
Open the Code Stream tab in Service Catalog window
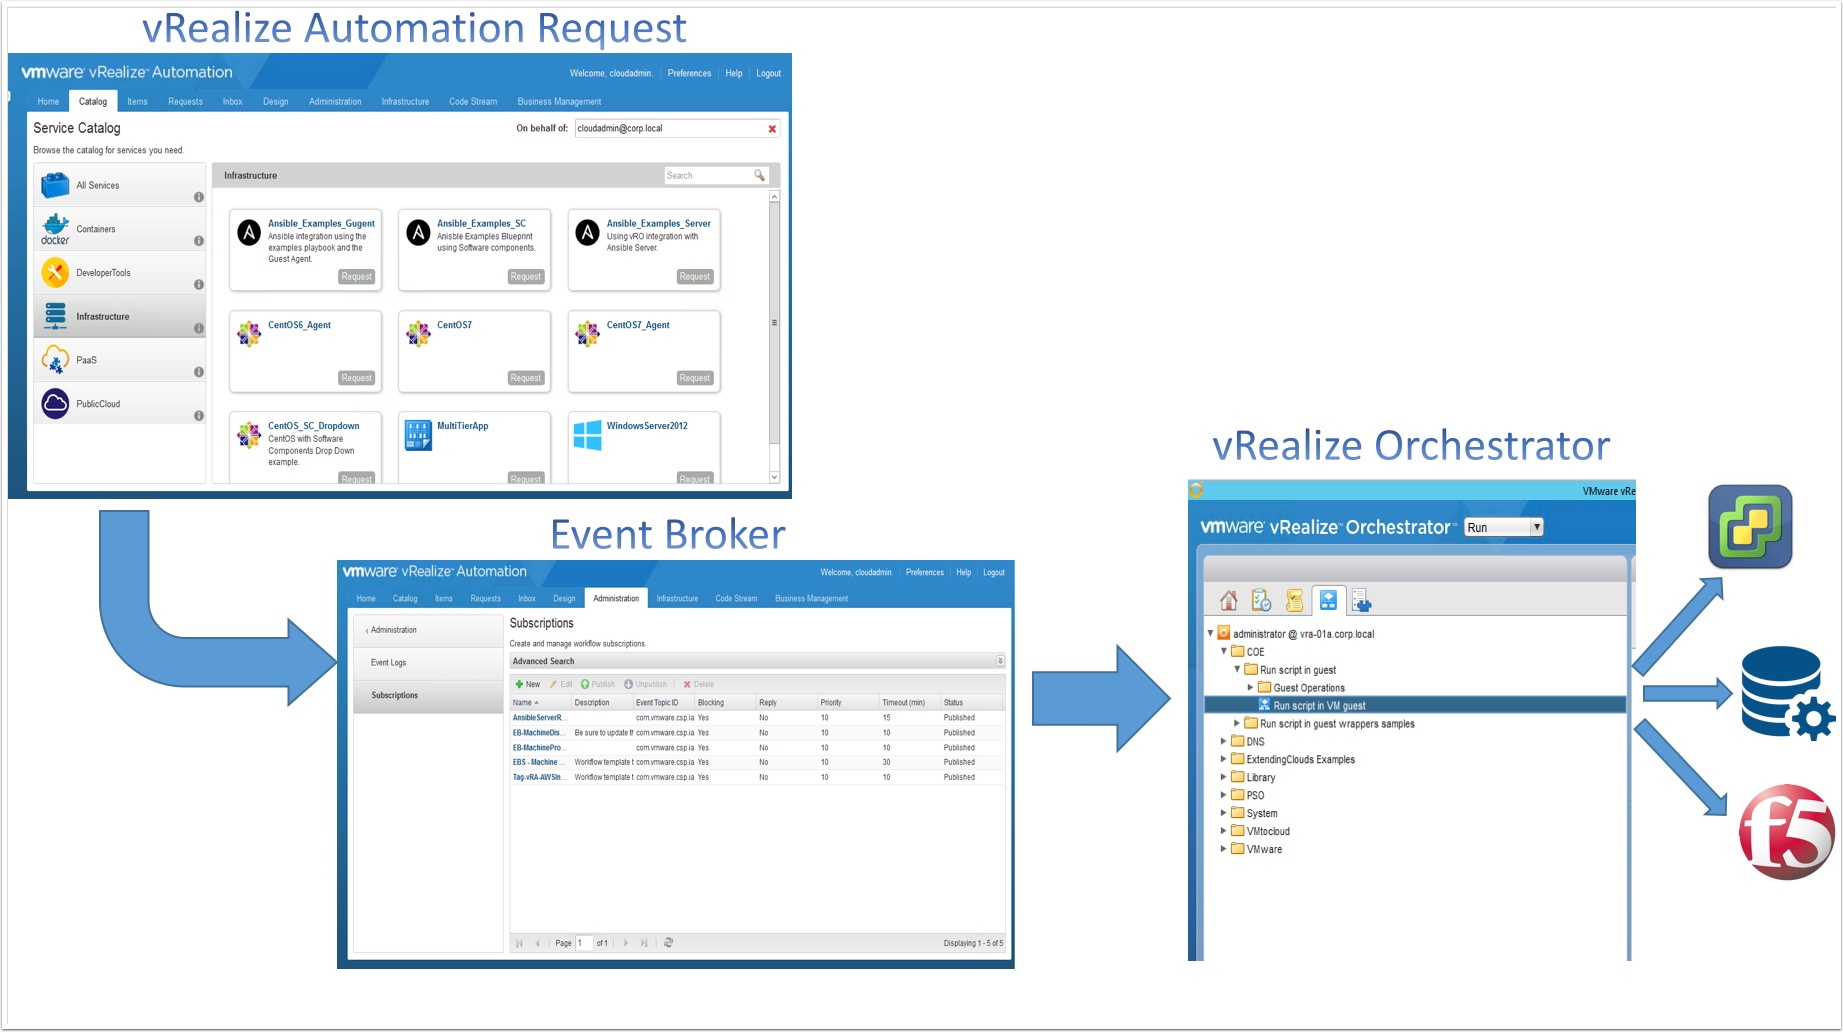[x=472, y=102]
